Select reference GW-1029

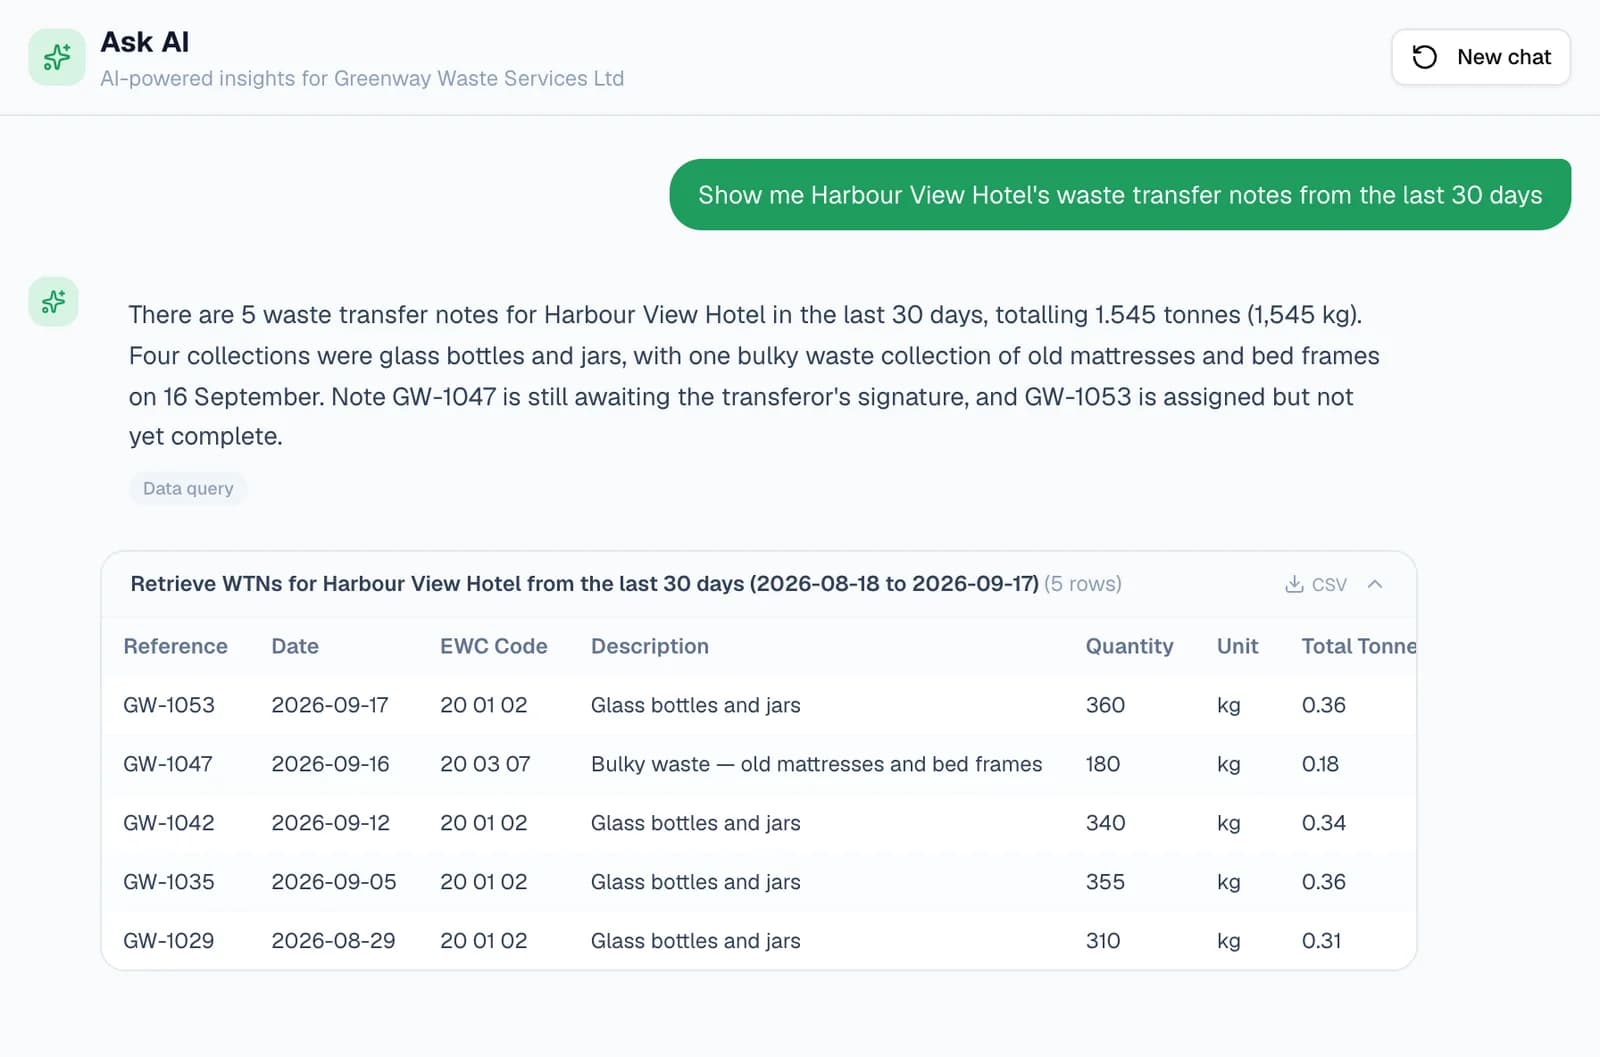[169, 941]
